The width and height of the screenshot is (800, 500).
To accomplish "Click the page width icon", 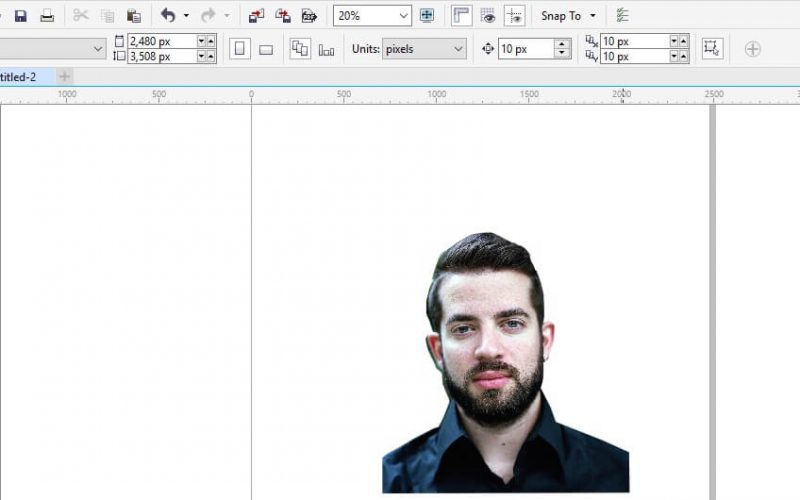I will click(119, 41).
